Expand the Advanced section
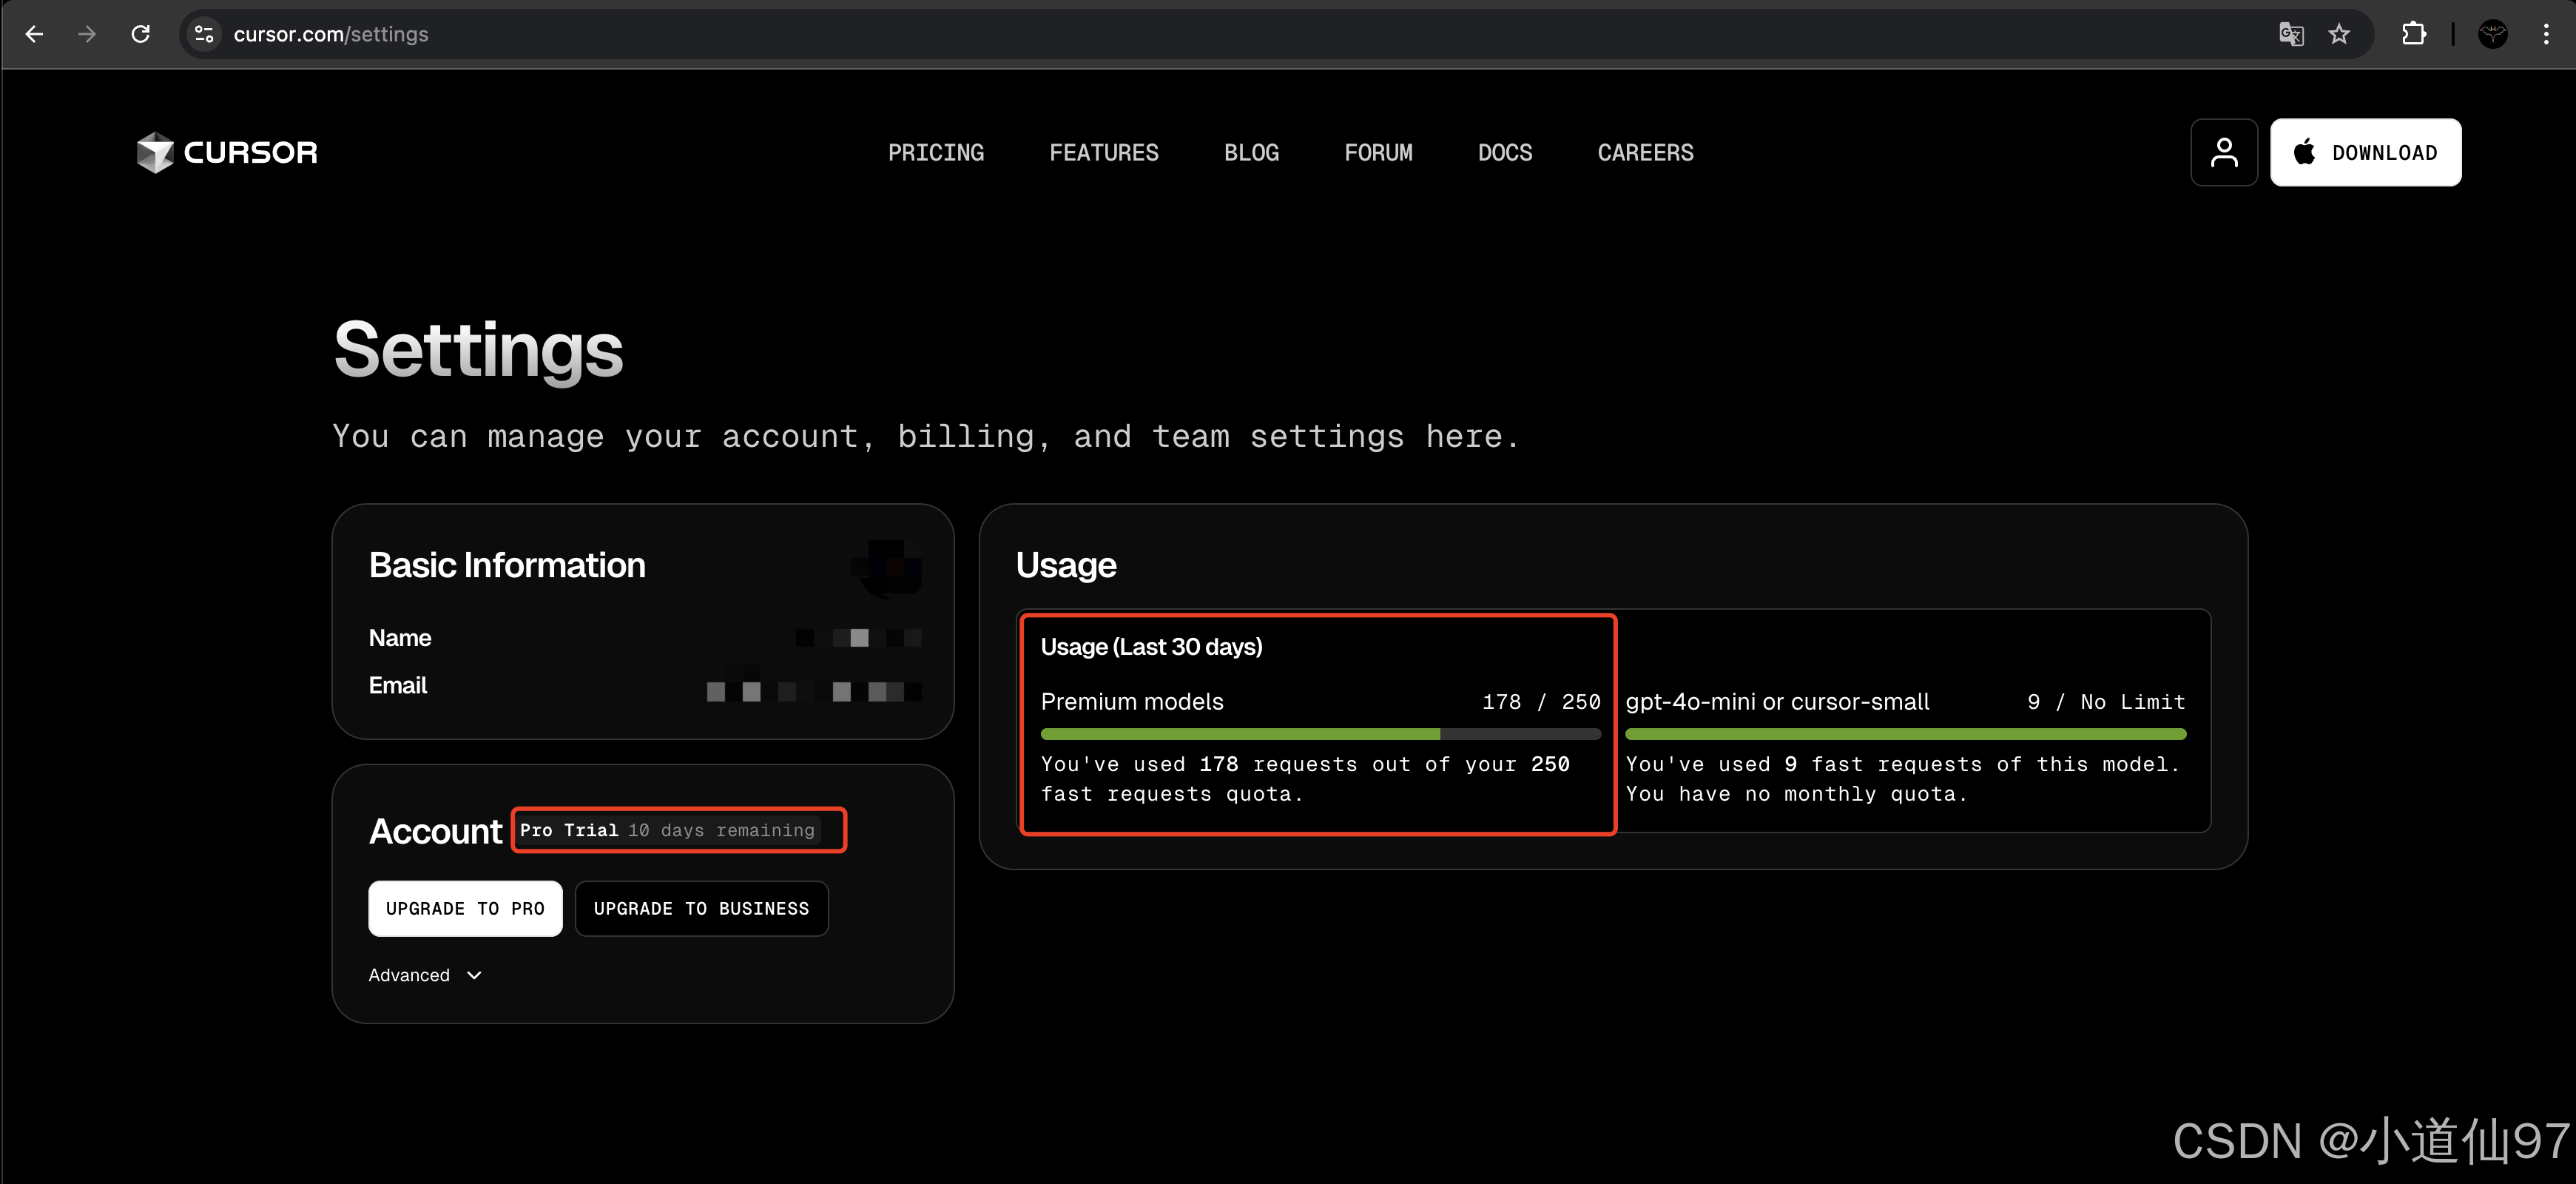This screenshot has width=2576, height=1184. [425, 975]
